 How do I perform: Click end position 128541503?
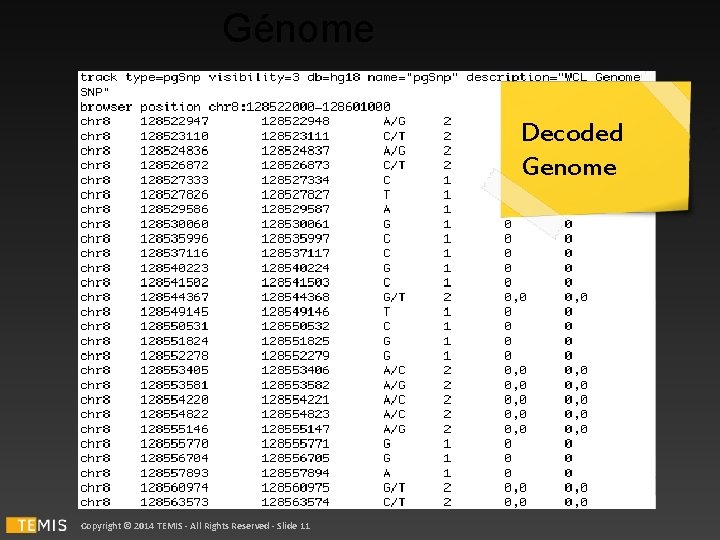(x=295, y=282)
